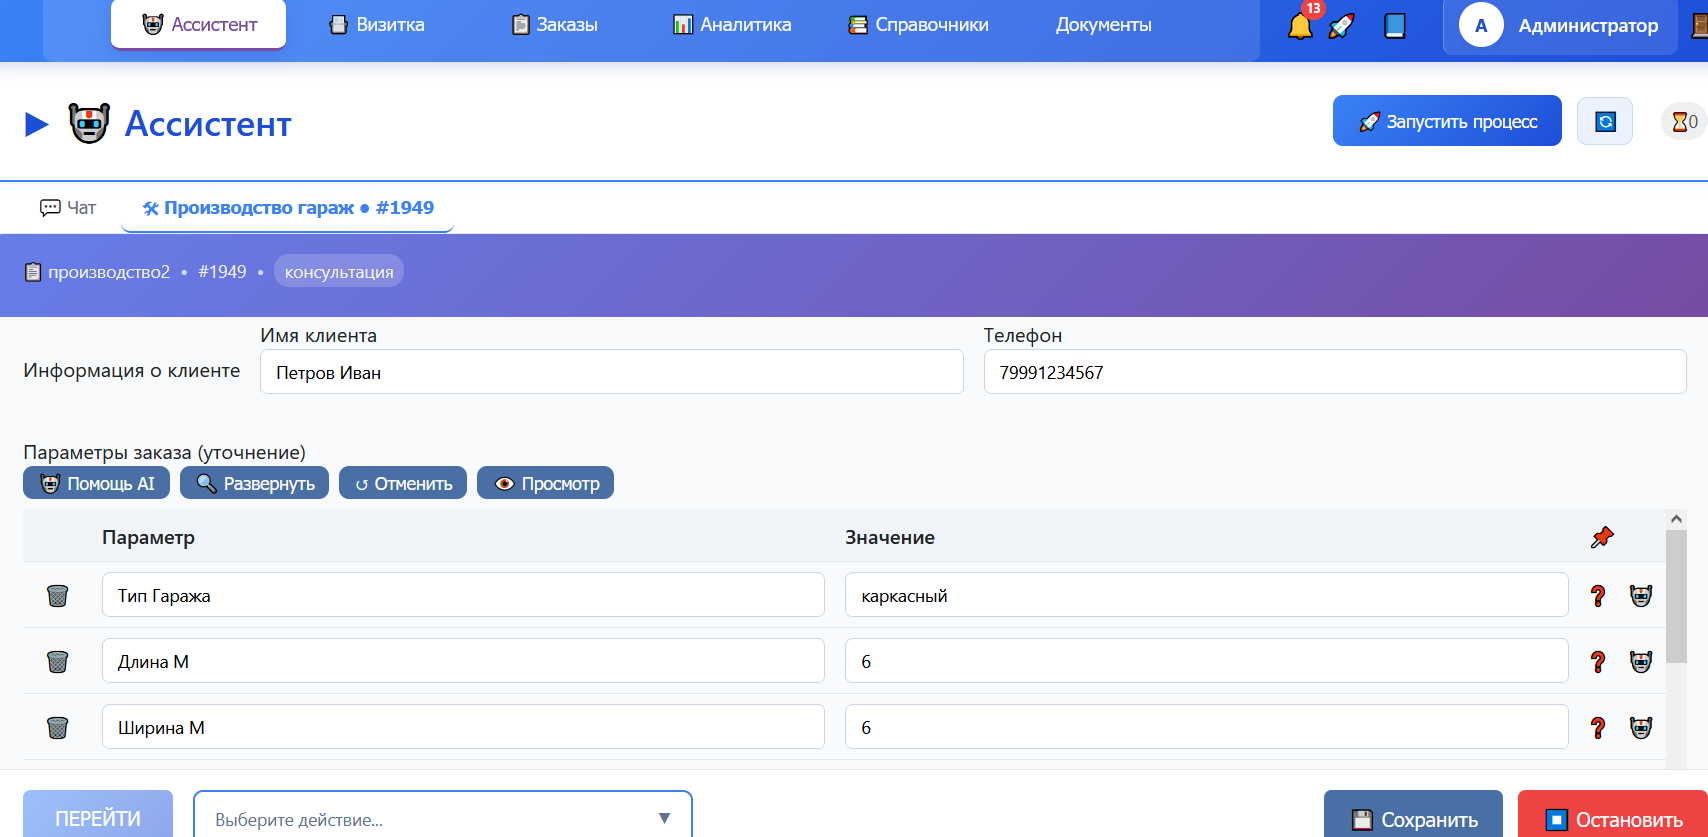Click the pin icon in table header
This screenshot has width=1708, height=837.
[1602, 537]
